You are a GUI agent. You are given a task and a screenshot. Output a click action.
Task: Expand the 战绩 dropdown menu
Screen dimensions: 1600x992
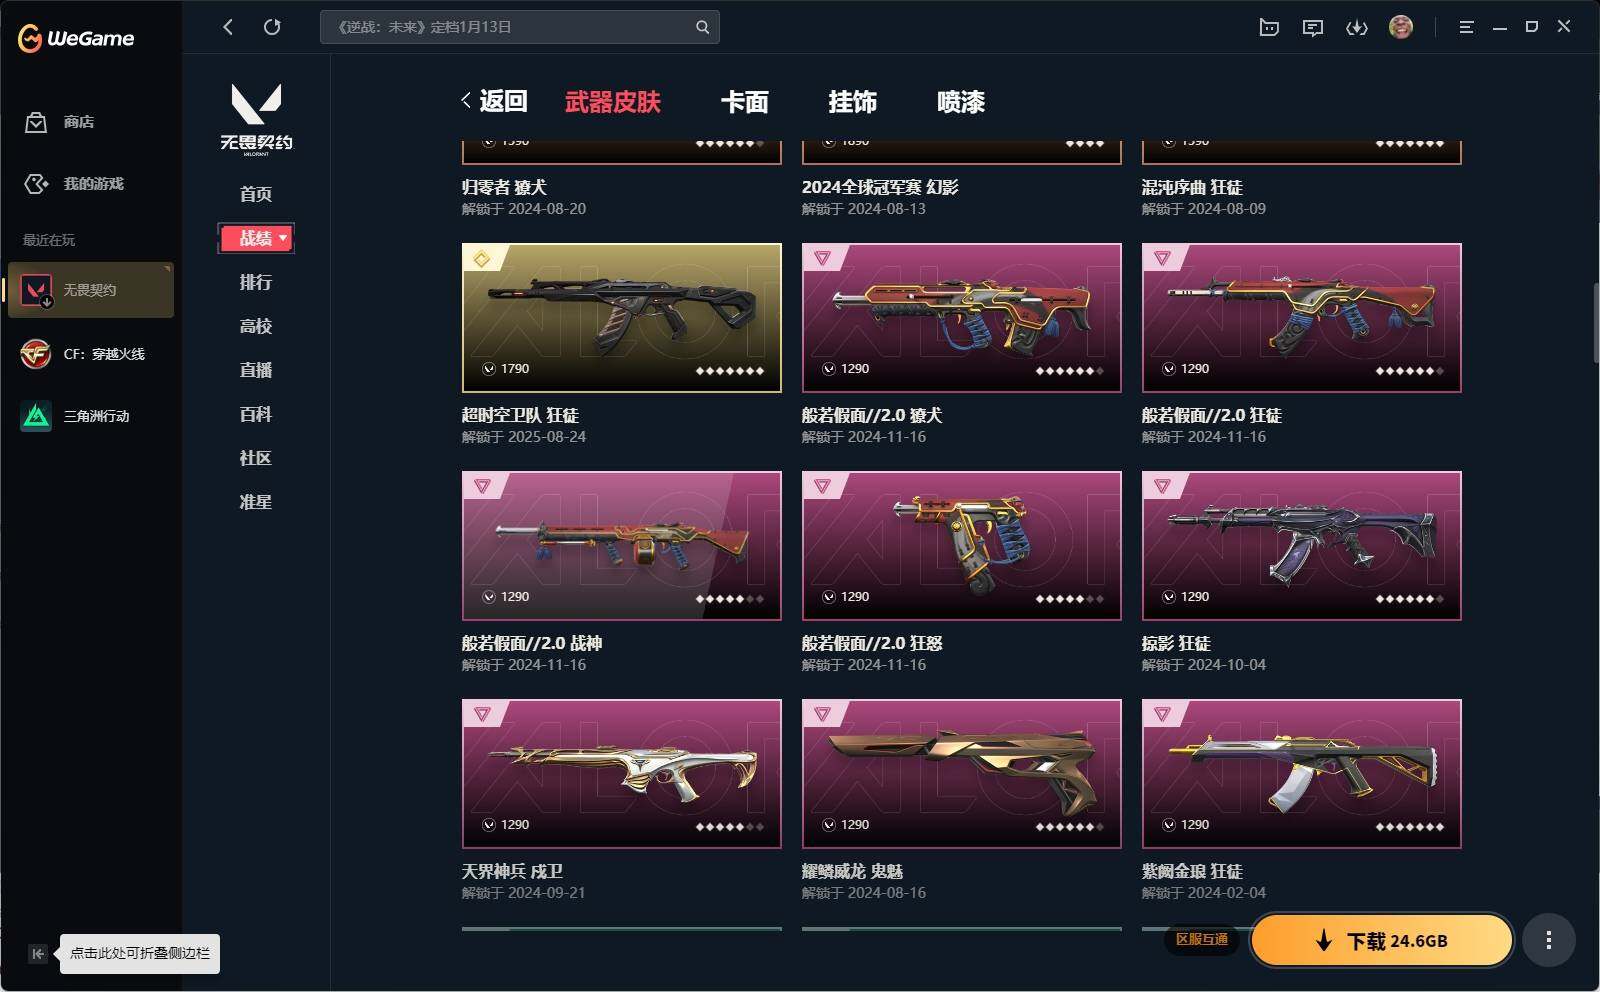point(256,238)
